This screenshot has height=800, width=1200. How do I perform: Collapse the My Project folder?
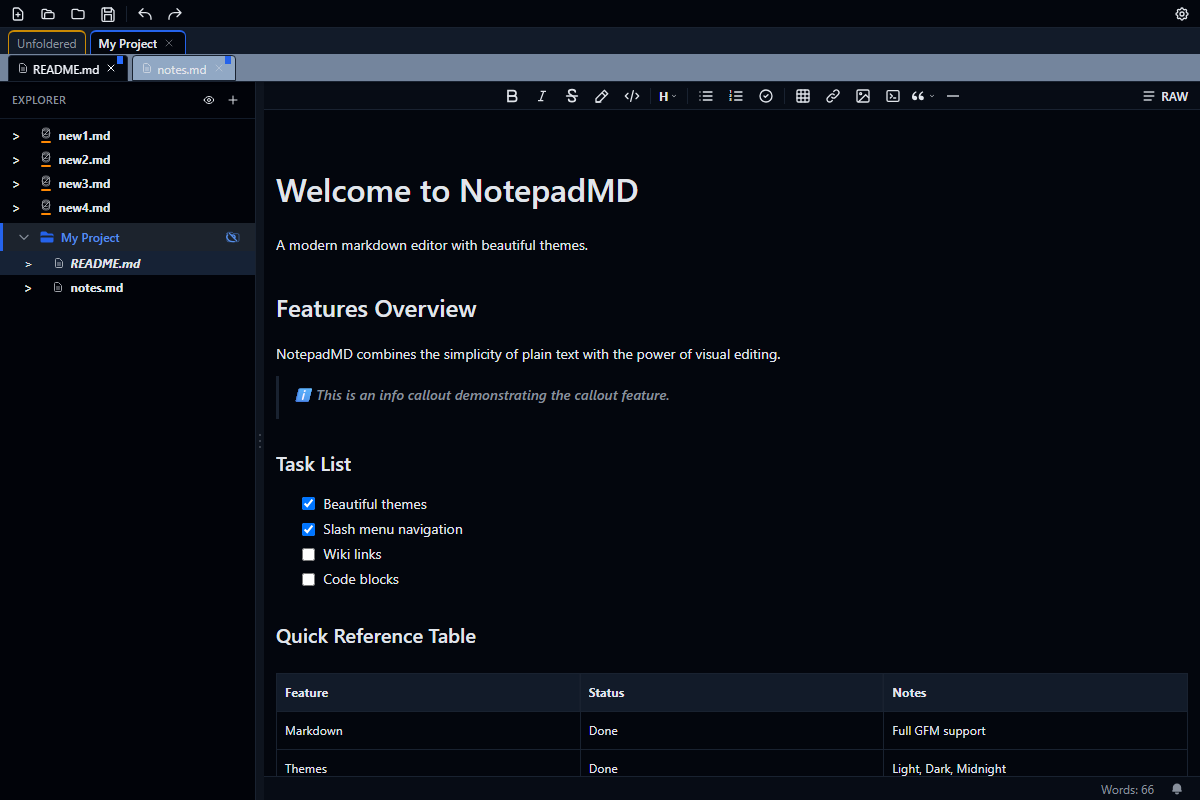23,237
